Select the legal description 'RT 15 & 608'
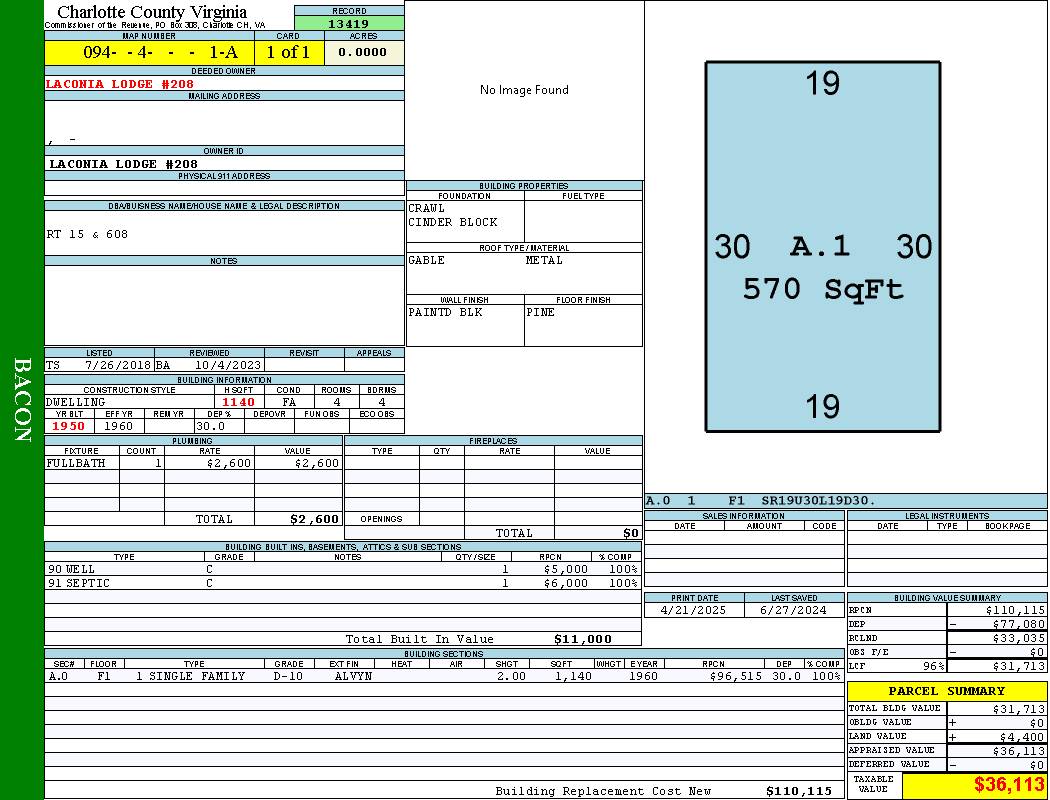Screen dimensions: 1050x800 coord(88,234)
